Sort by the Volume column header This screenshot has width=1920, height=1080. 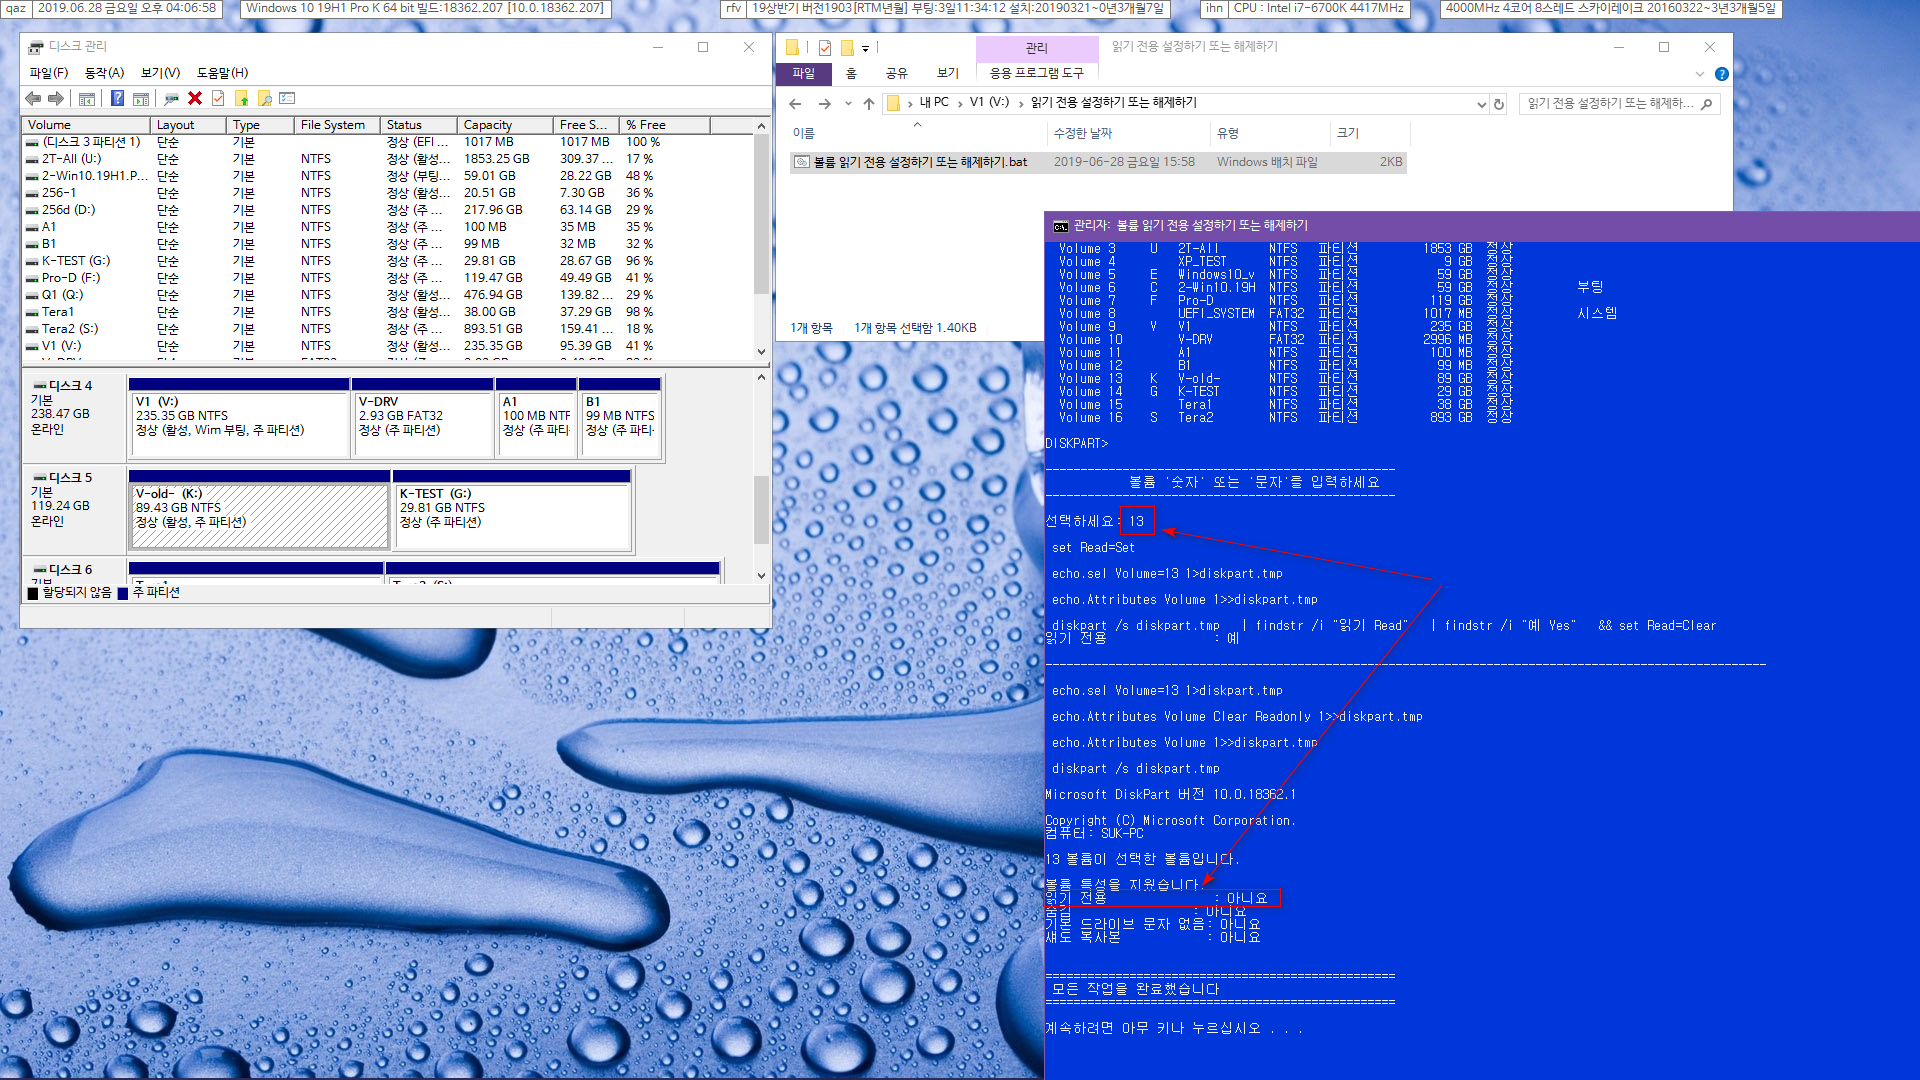86,125
